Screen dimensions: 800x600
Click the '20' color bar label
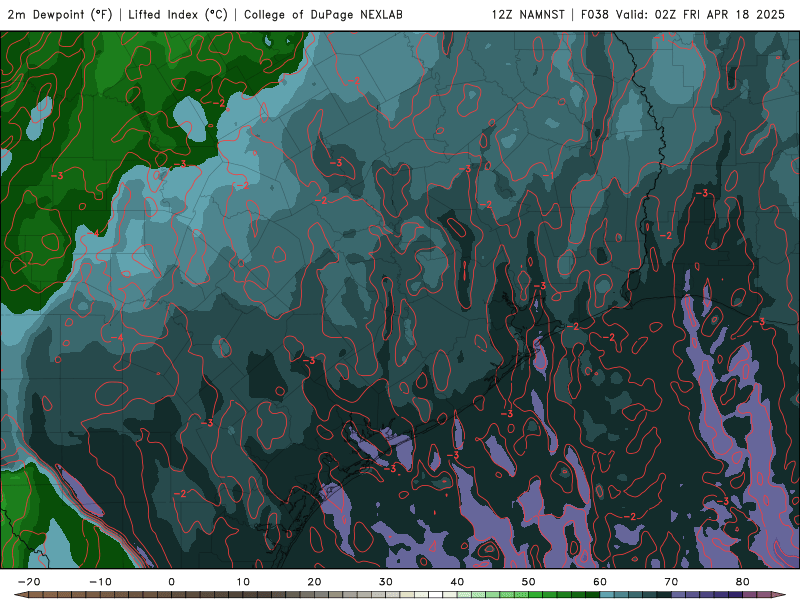pos(314,582)
